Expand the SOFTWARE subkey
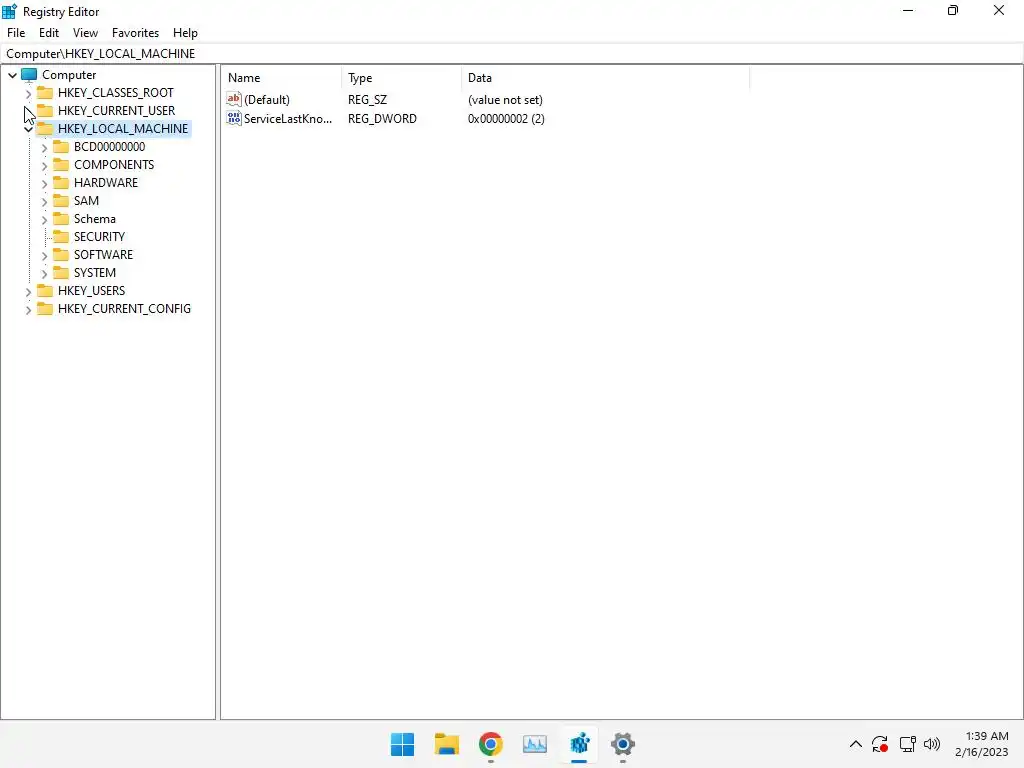This screenshot has height=768, width=1024. pyautogui.click(x=44, y=255)
